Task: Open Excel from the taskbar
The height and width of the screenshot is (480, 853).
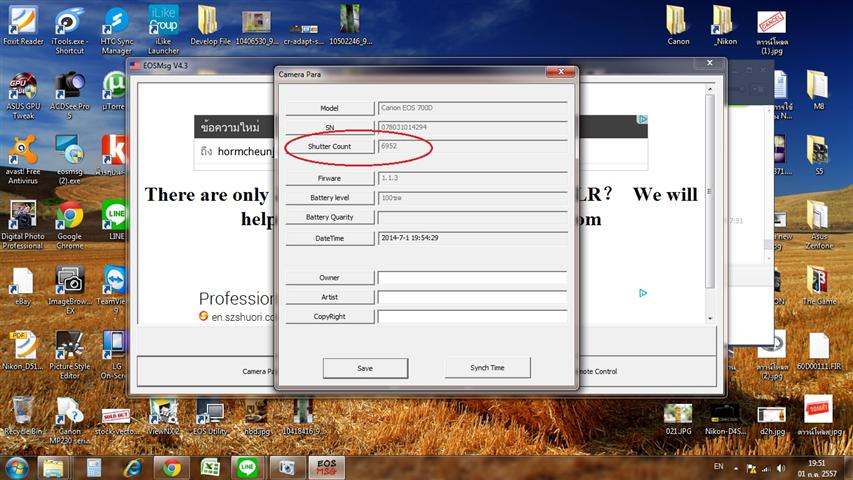Action: click(210, 467)
